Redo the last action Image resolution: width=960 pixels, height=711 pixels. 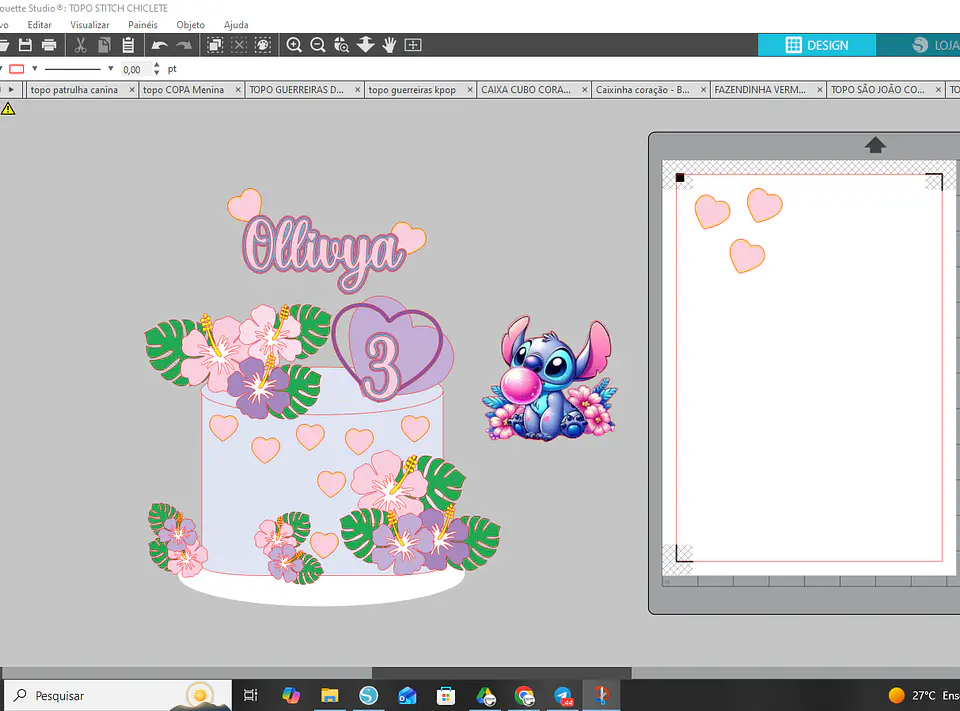tap(184, 45)
